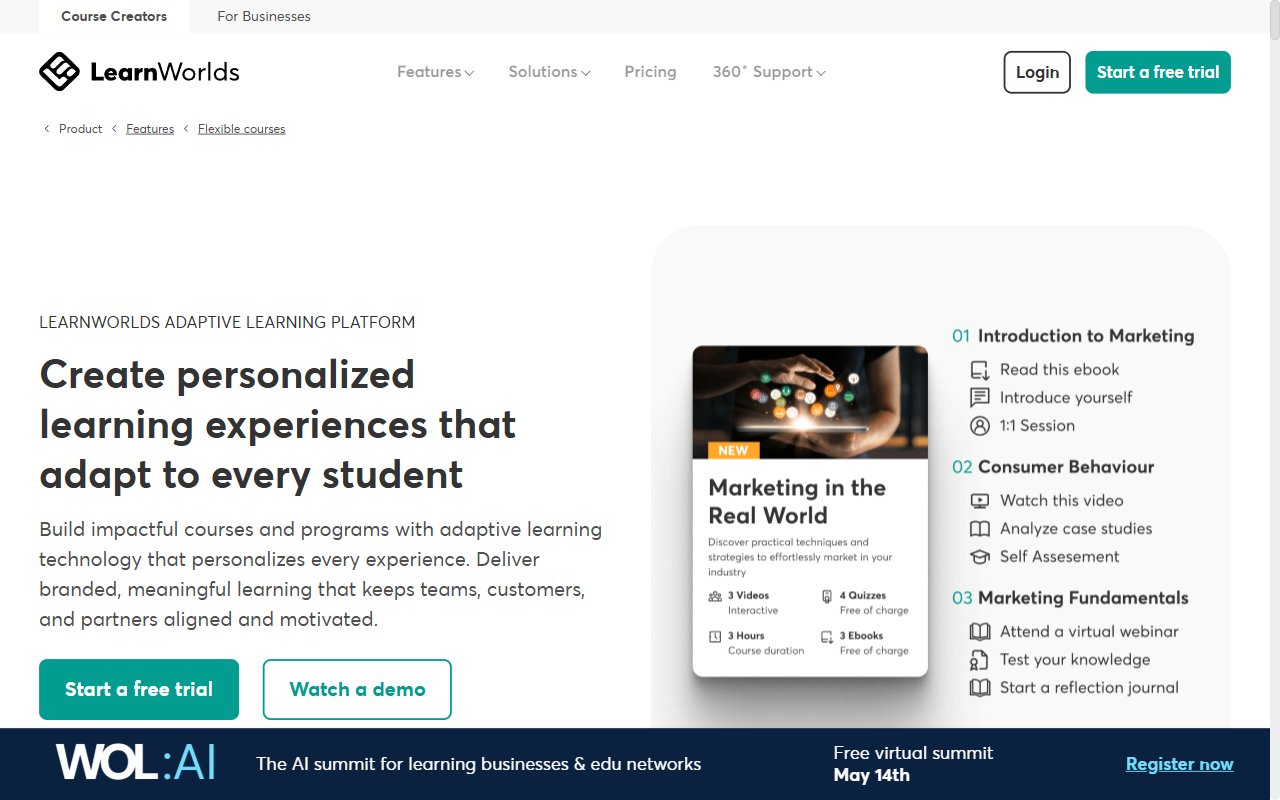
Task: Click the Marketing in the Real World course image
Action: pyautogui.click(x=810, y=403)
